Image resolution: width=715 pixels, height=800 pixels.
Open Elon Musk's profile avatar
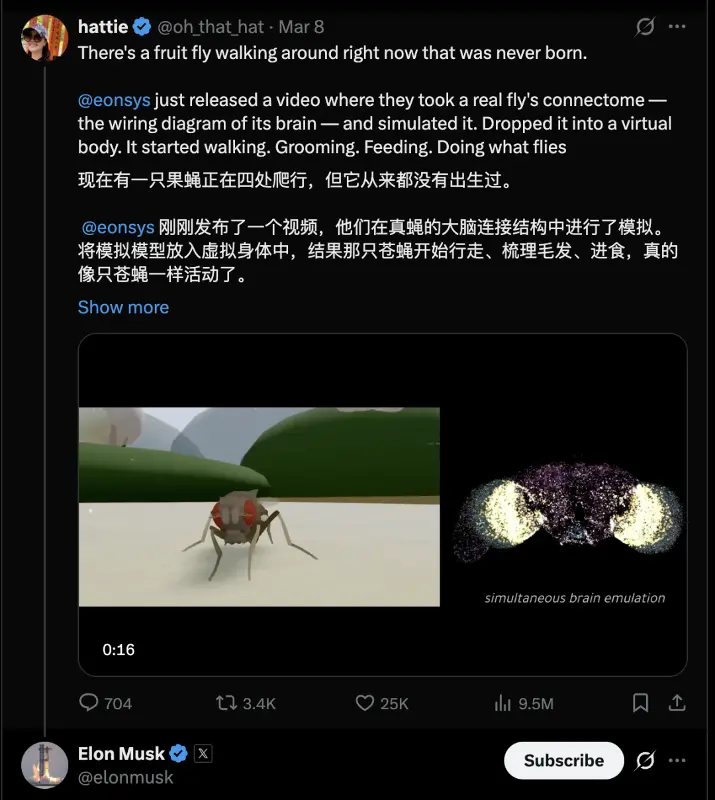tap(44, 765)
